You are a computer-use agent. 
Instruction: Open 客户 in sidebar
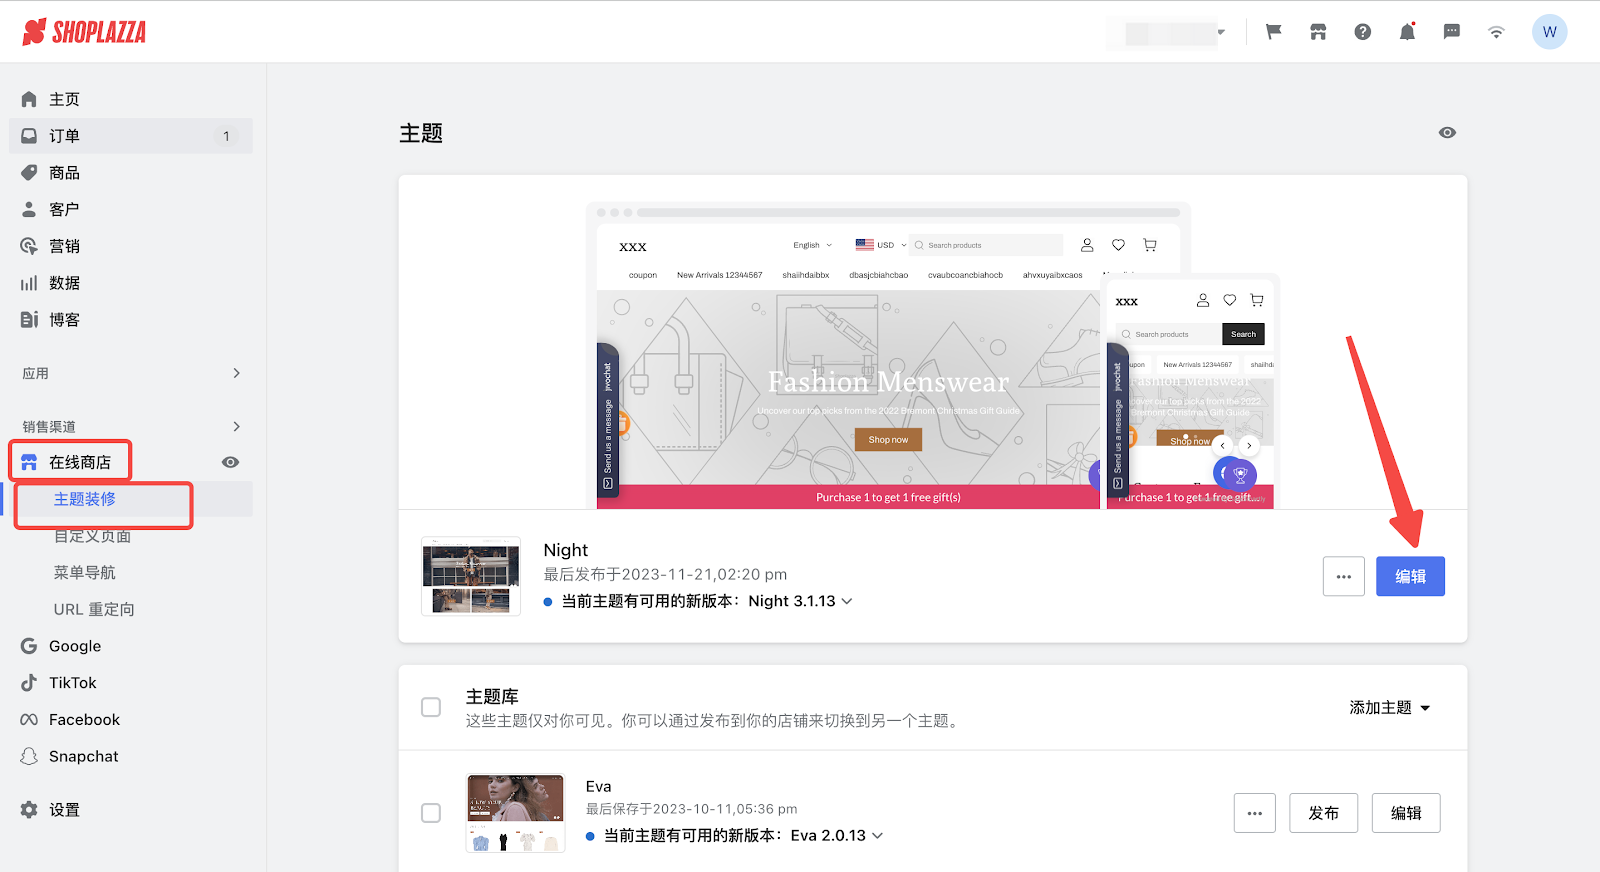[130, 210]
